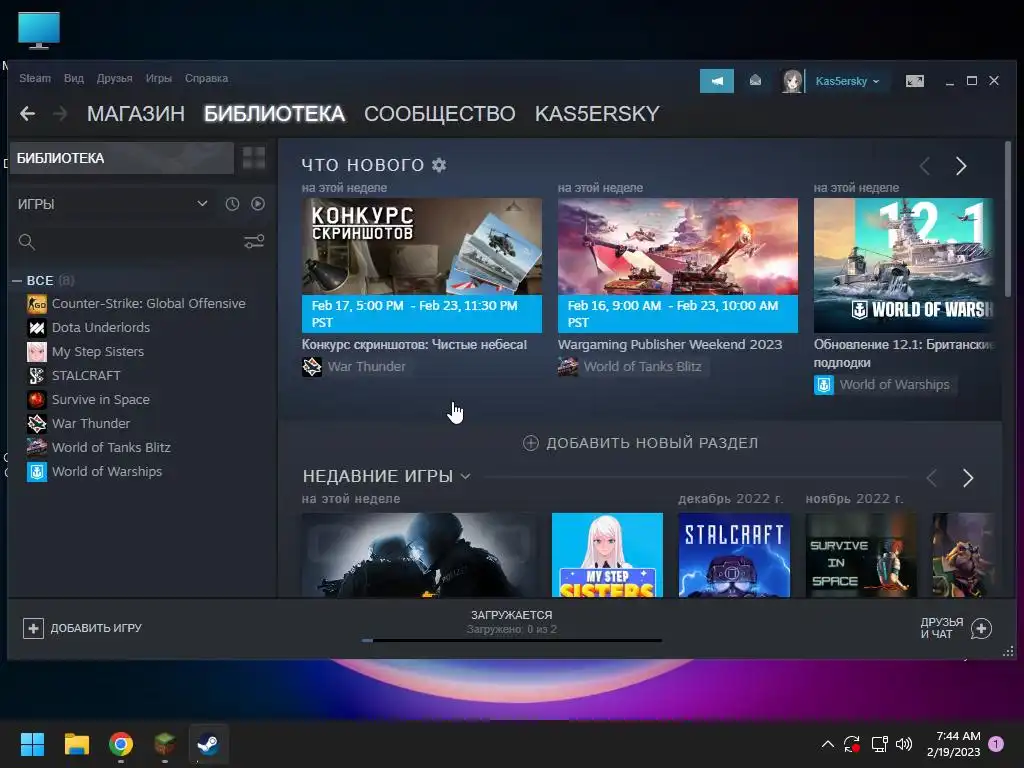Open the KAS5ERSKY profile tab
1024x768 pixels.
597,114
